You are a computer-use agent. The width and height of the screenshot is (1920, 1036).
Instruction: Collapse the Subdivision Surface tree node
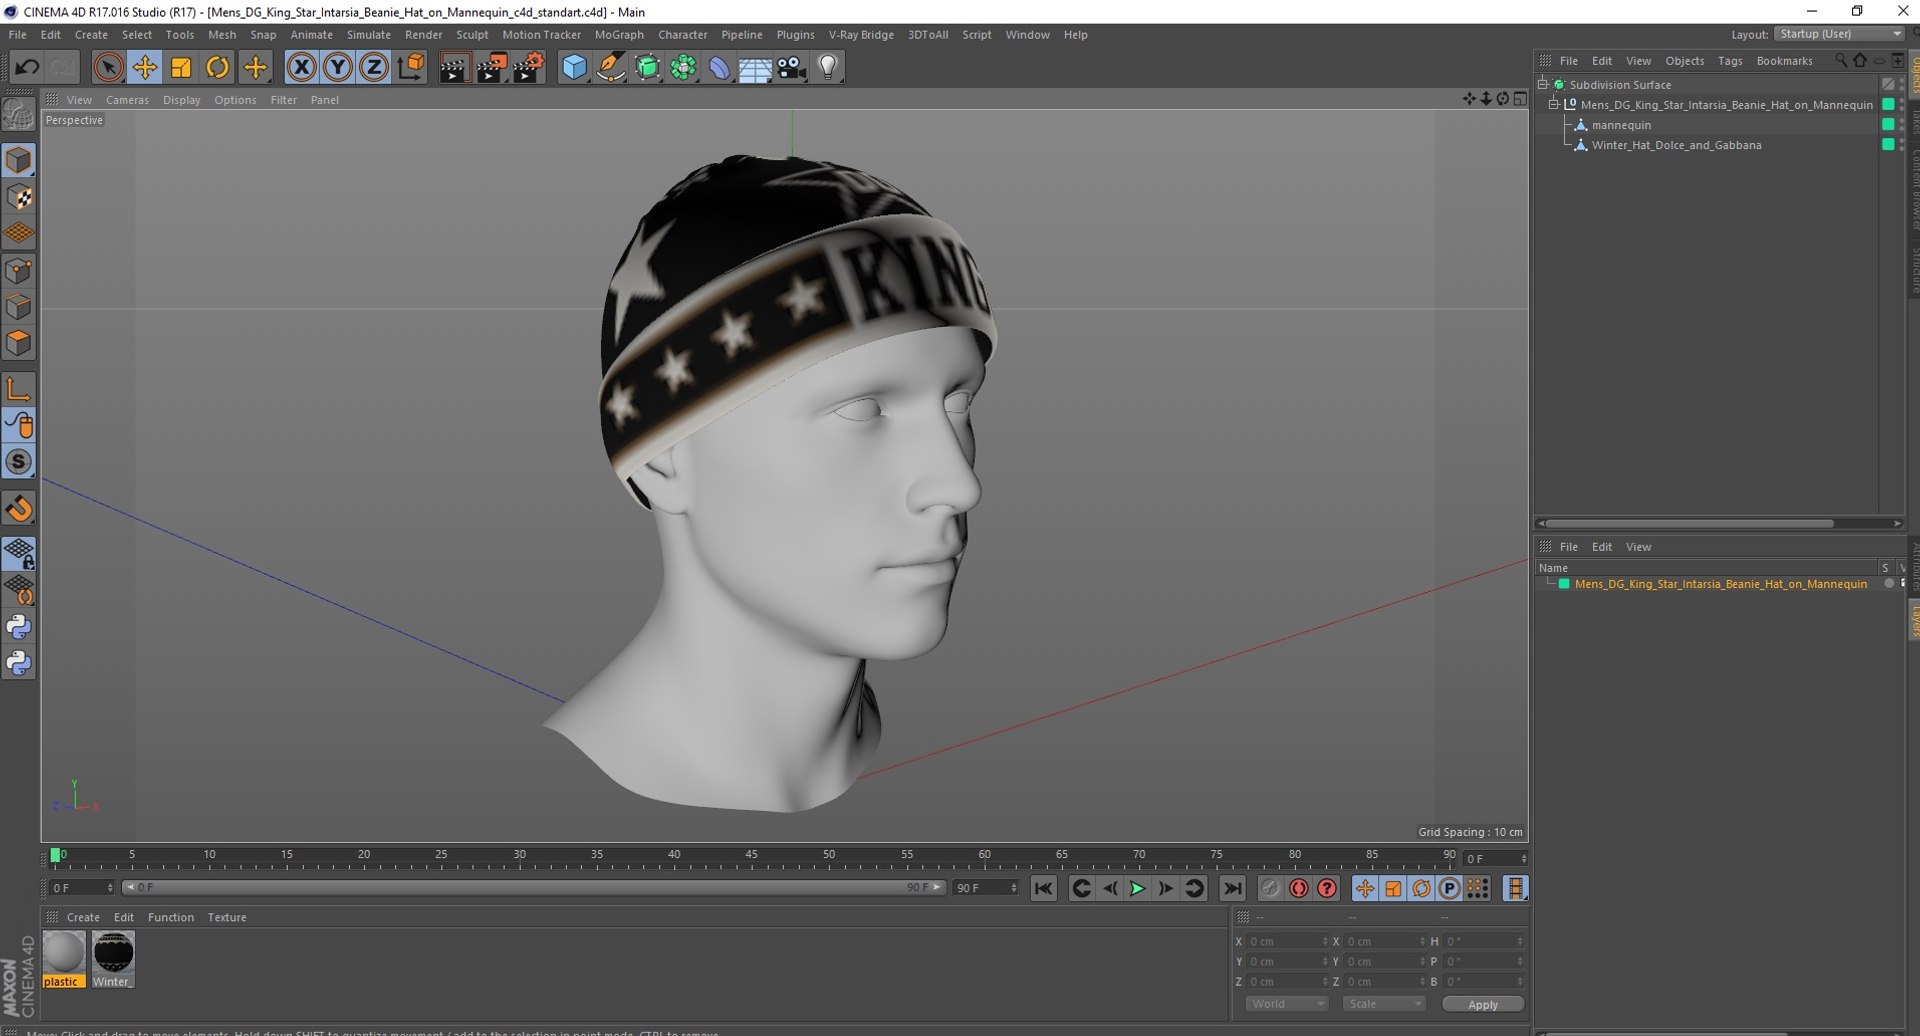tap(1543, 85)
